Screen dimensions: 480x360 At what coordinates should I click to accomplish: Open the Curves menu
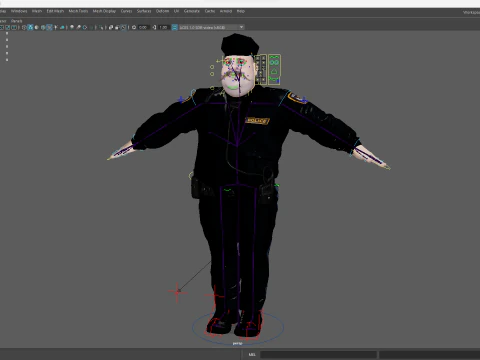126,11
